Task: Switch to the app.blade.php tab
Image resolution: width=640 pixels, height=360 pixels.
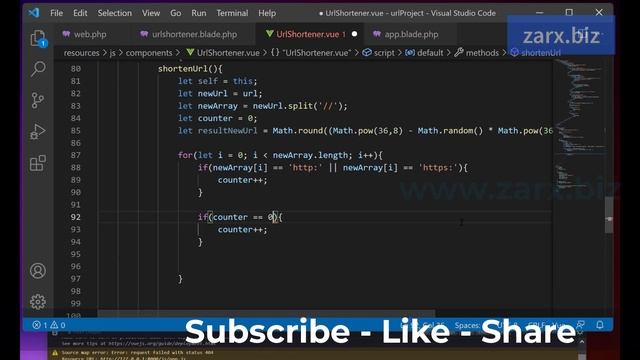Action: [411, 34]
